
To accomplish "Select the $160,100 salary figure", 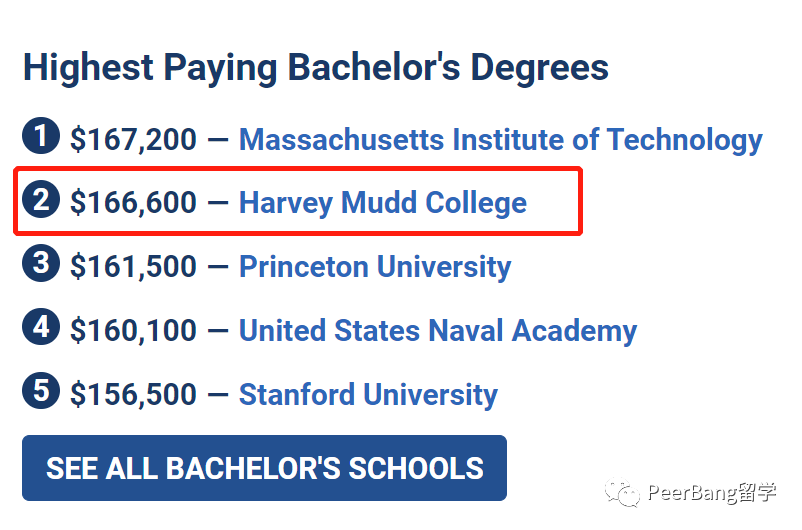I will coord(133,330).
